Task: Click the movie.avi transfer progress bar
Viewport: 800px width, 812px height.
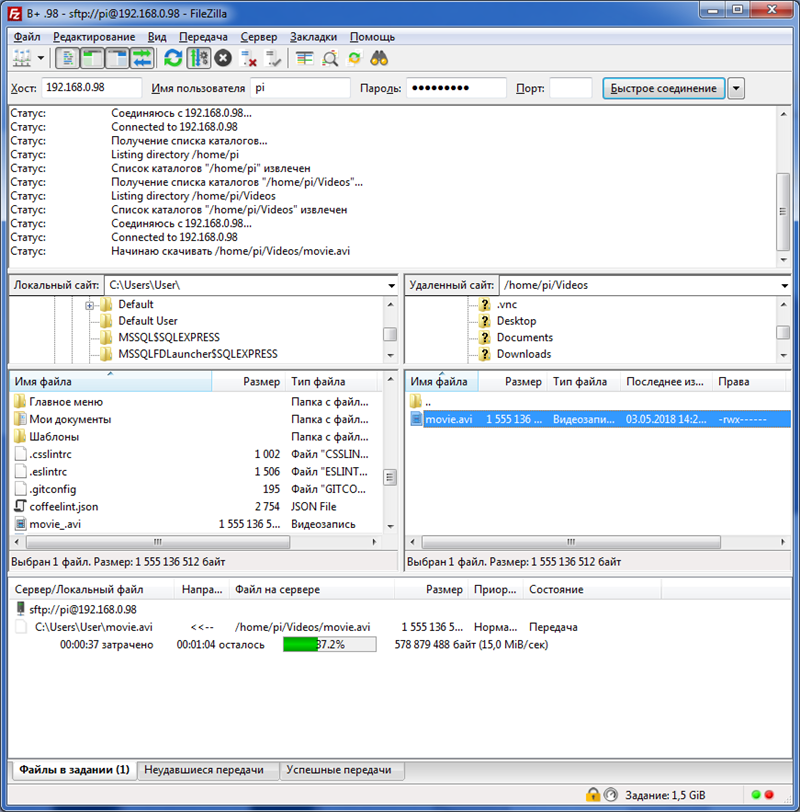Action: click(329, 645)
